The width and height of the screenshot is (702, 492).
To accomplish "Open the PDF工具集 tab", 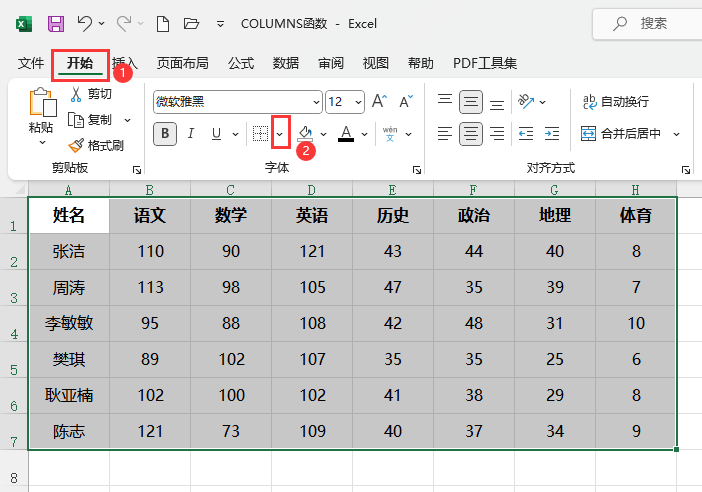I will 485,63.
